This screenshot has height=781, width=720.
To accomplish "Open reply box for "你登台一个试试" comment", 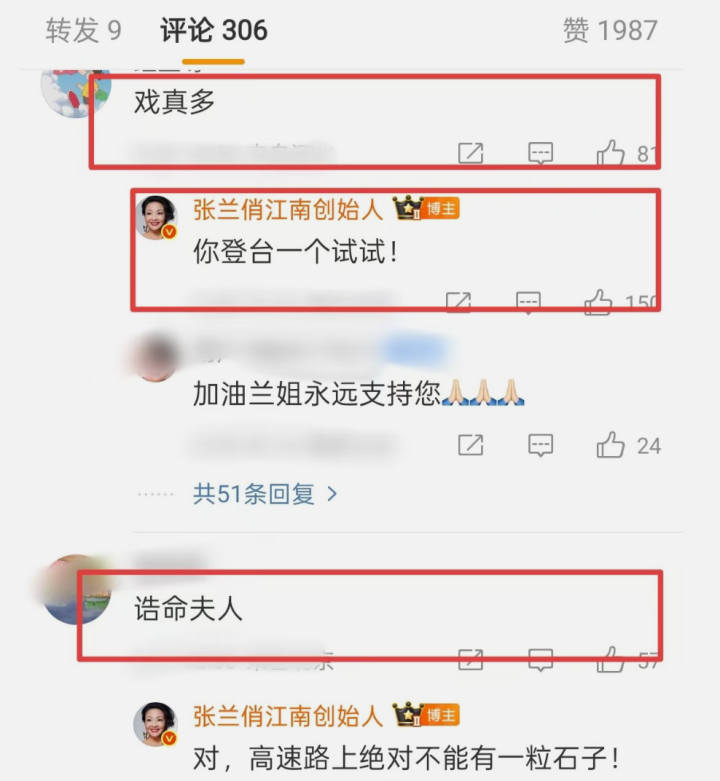I will coord(528,302).
